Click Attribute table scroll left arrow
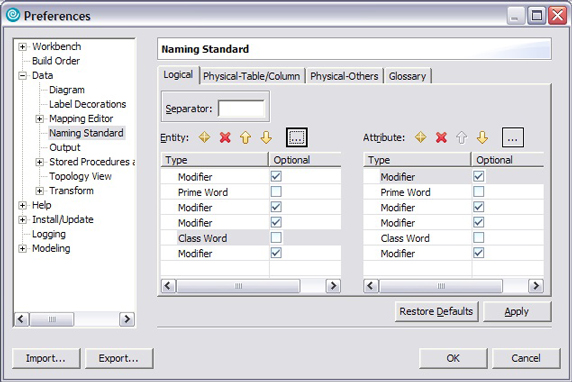This screenshot has height=382, width=572. point(371,286)
